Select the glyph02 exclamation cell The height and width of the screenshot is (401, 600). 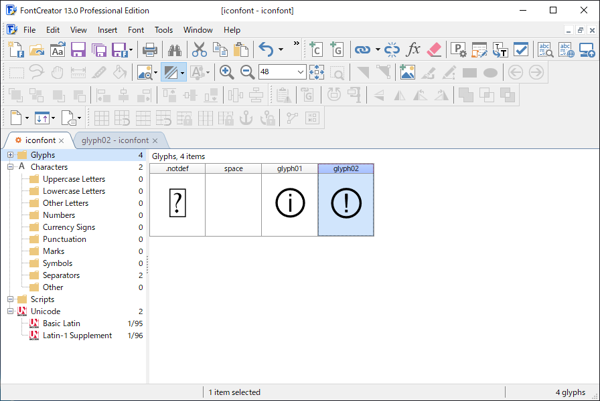(x=346, y=200)
